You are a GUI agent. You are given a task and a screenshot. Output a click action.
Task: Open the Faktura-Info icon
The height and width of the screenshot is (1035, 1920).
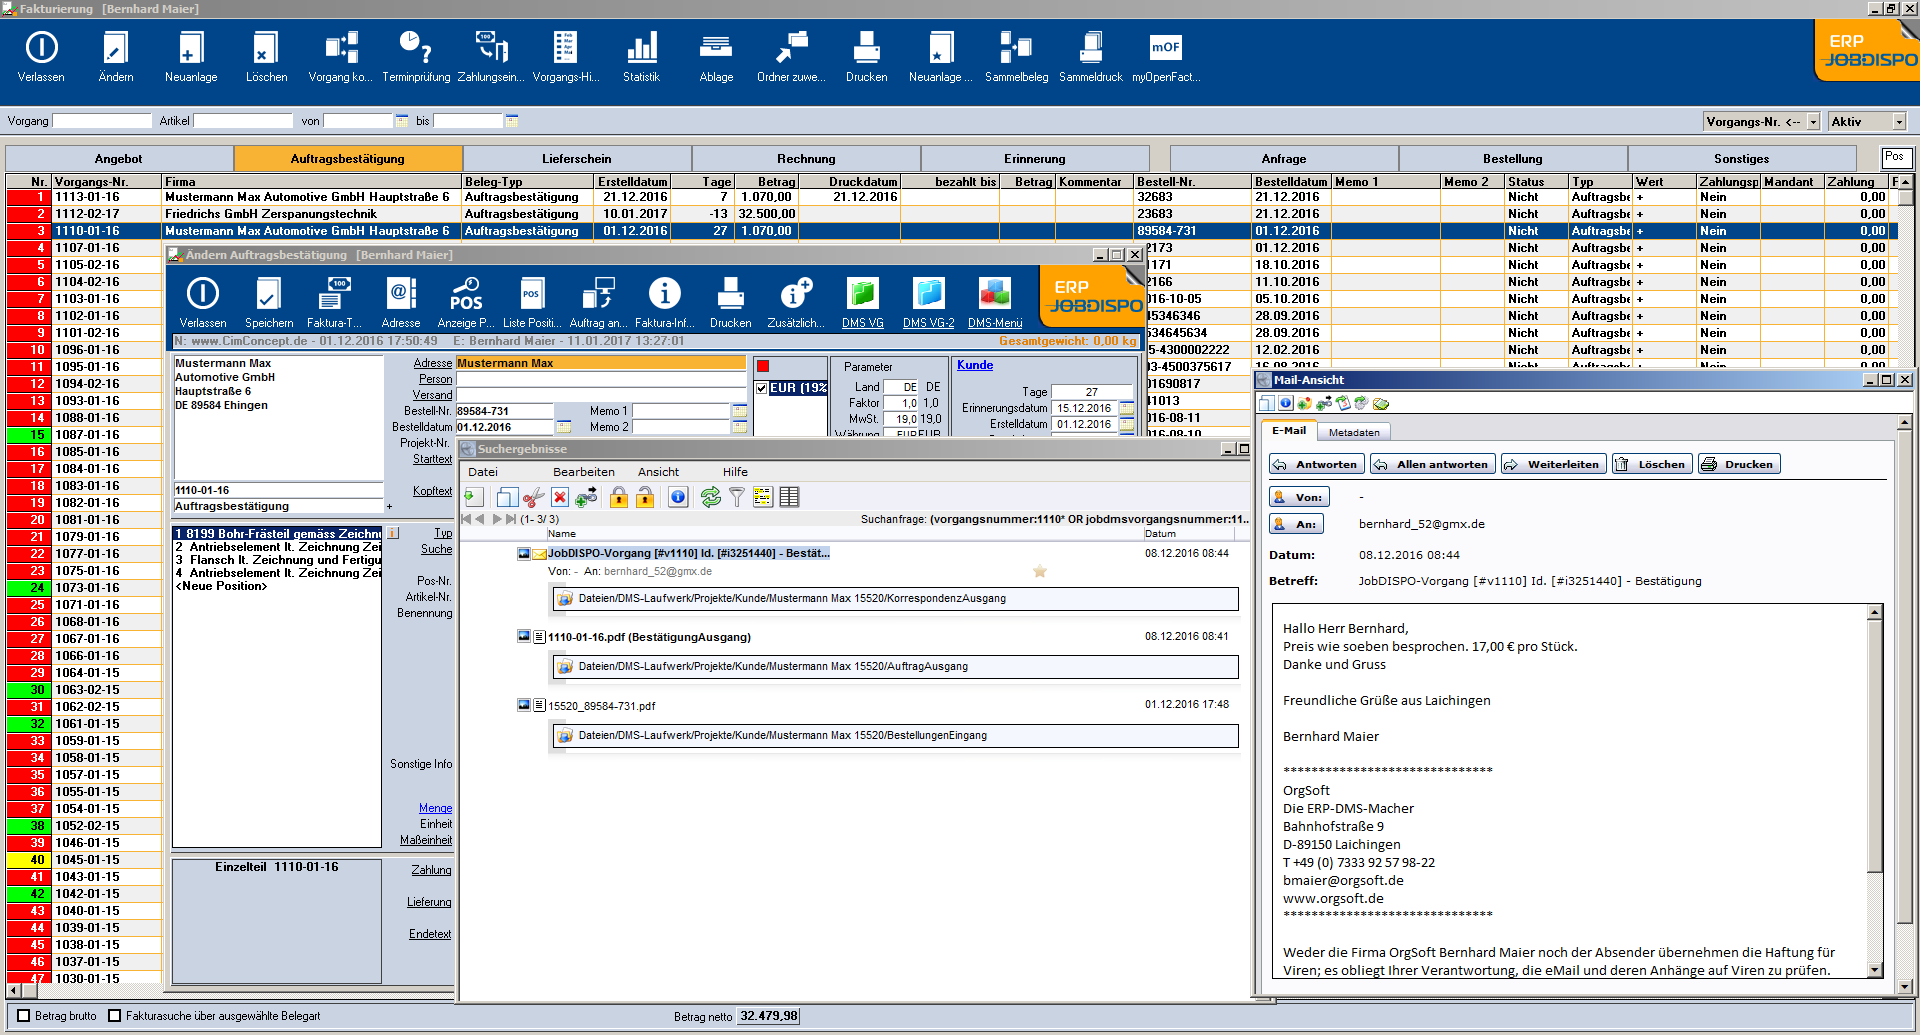click(666, 297)
